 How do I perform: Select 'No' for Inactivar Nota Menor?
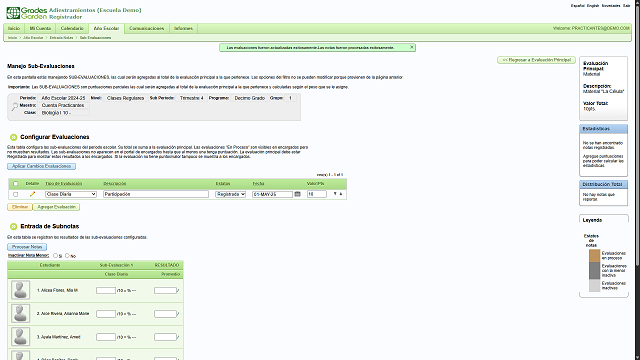67,256
